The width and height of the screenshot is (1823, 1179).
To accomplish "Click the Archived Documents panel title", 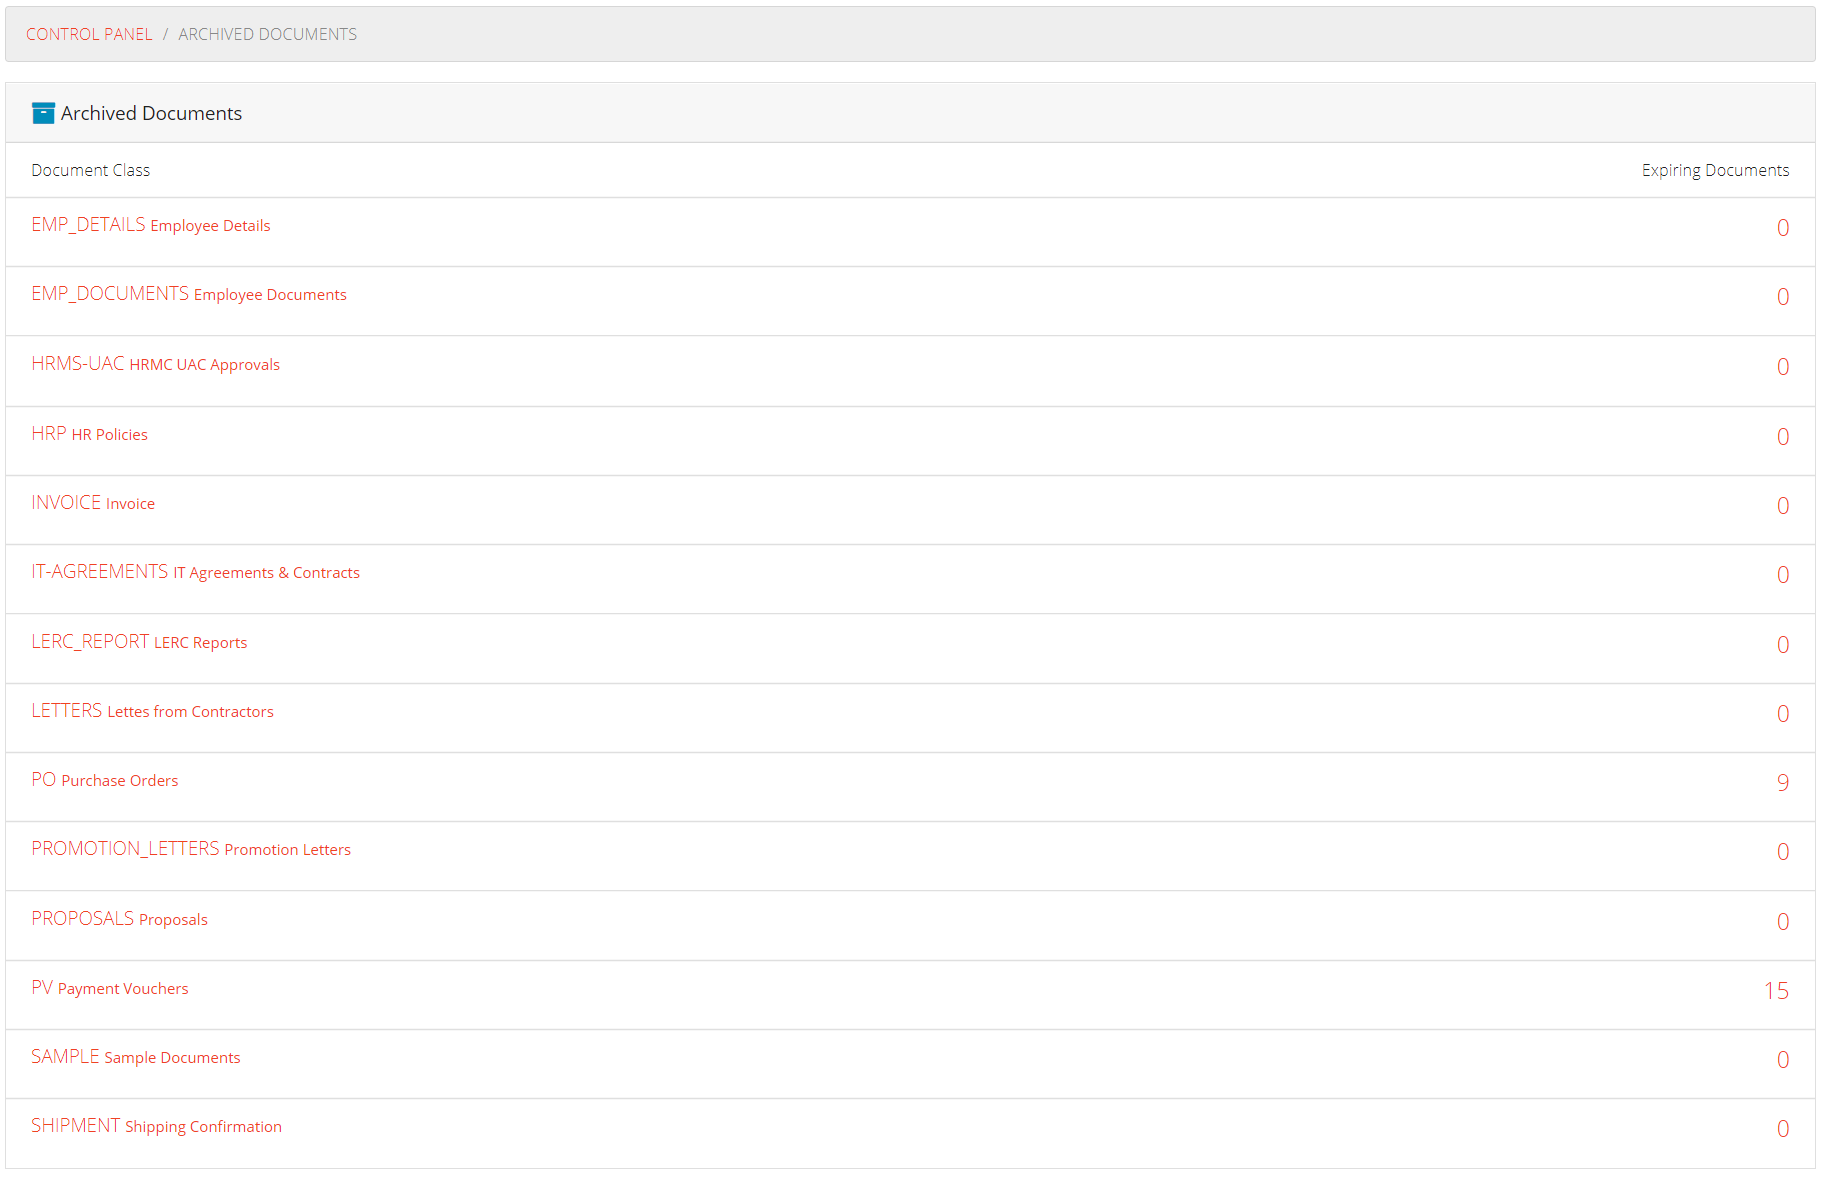I will pyautogui.click(x=151, y=113).
